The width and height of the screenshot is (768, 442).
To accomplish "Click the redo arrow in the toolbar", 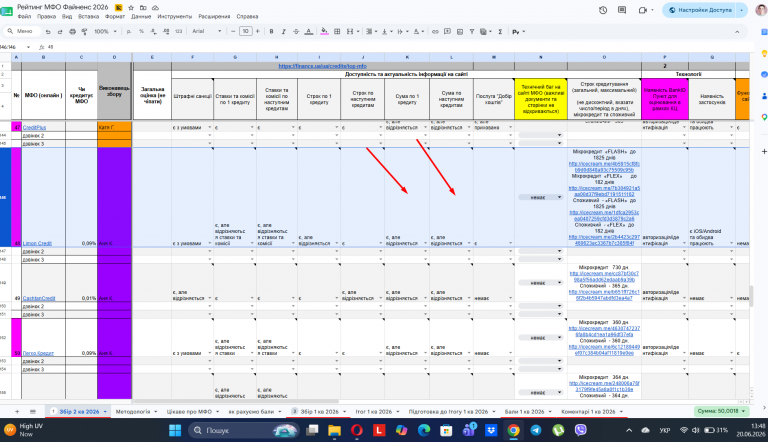I will [60, 31].
